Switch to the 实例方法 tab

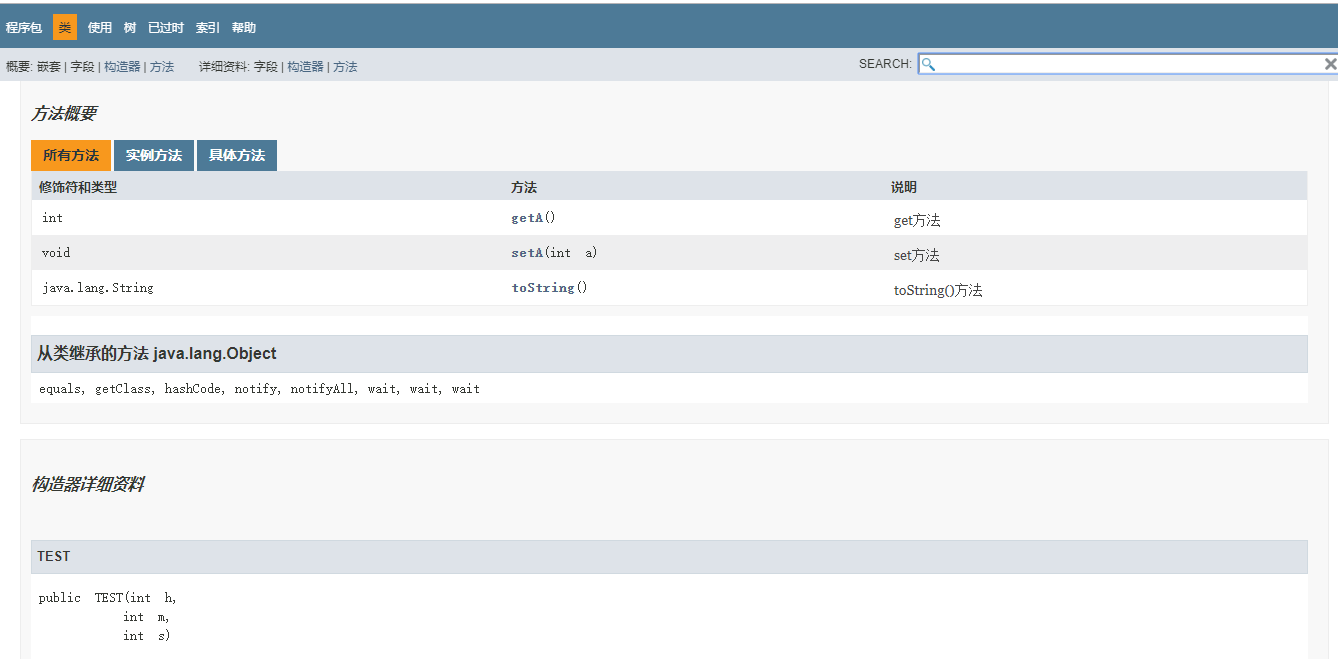click(x=154, y=155)
